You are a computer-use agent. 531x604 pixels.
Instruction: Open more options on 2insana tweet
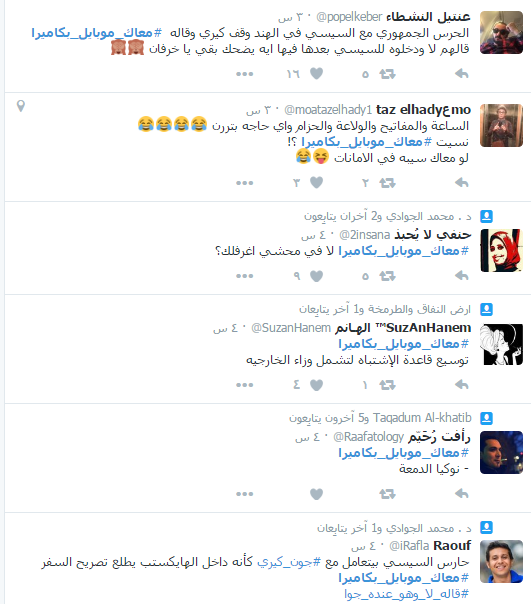click(245, 276)
